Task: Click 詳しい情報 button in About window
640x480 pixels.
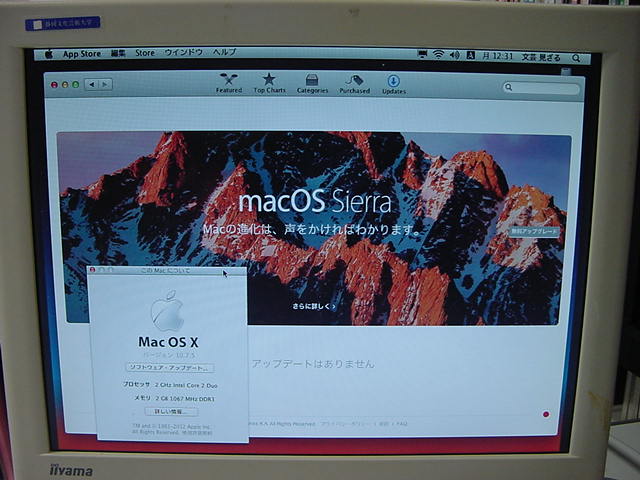Action: 171,411
